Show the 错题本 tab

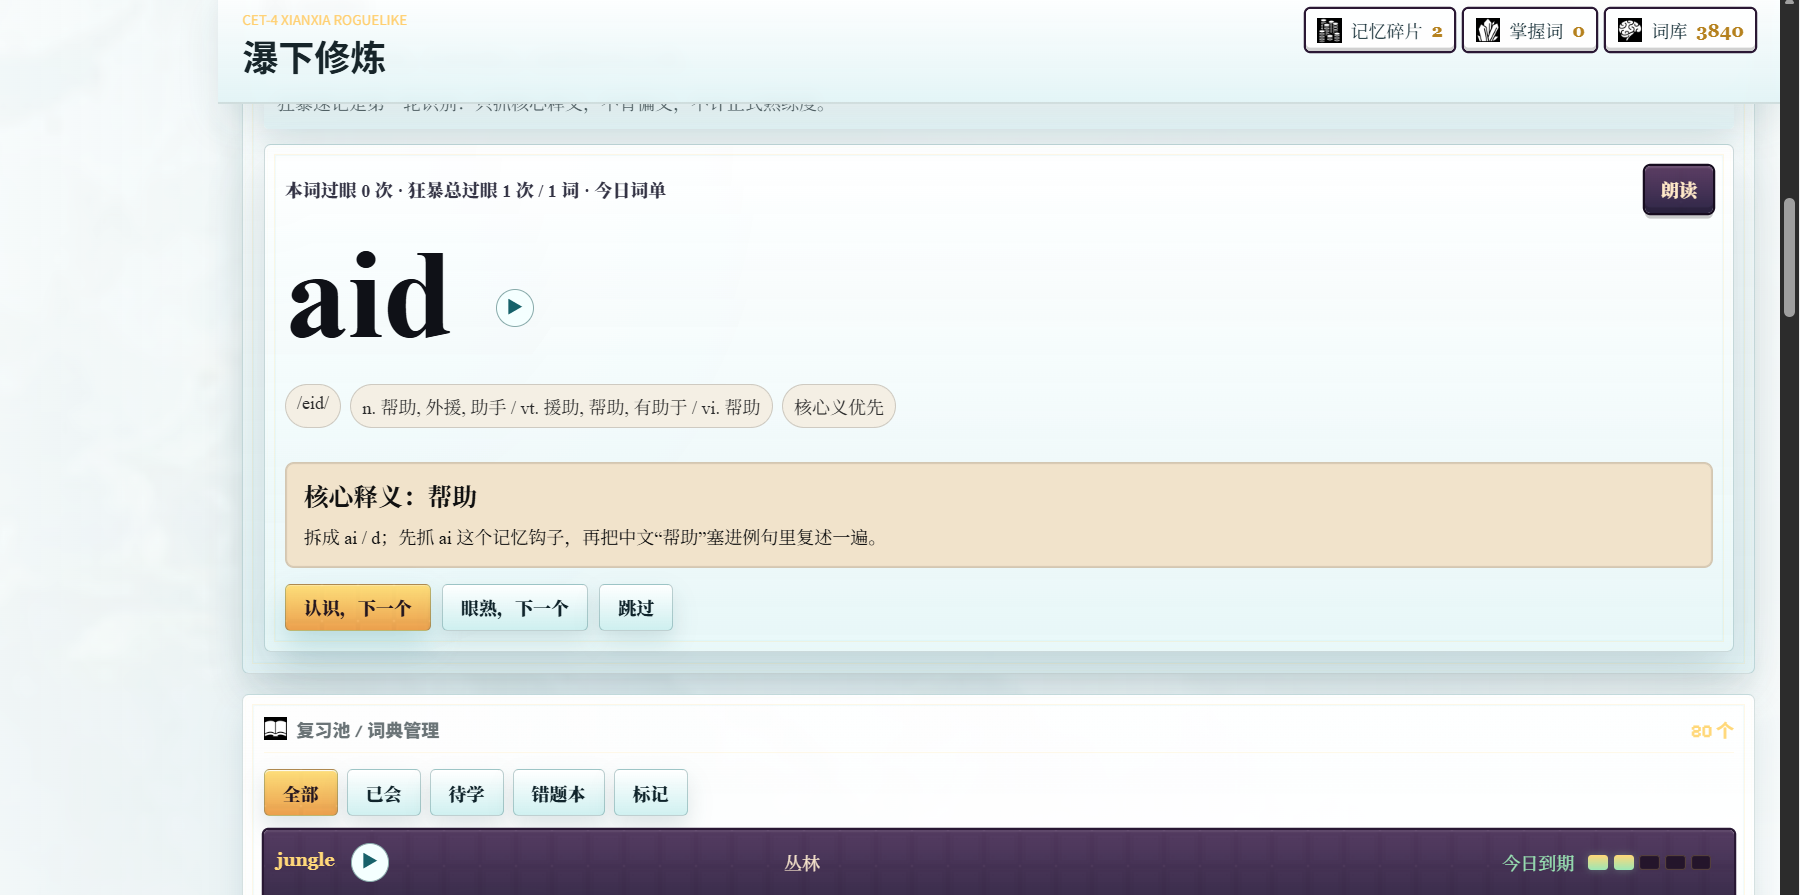[559, 793]
